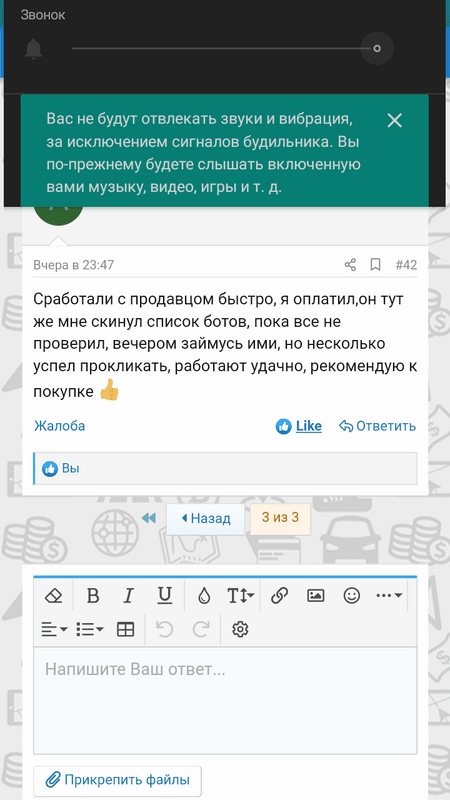
Task: Focus the 'Напишите Ваш ответ...' reply field
Action: coord(225,701)
